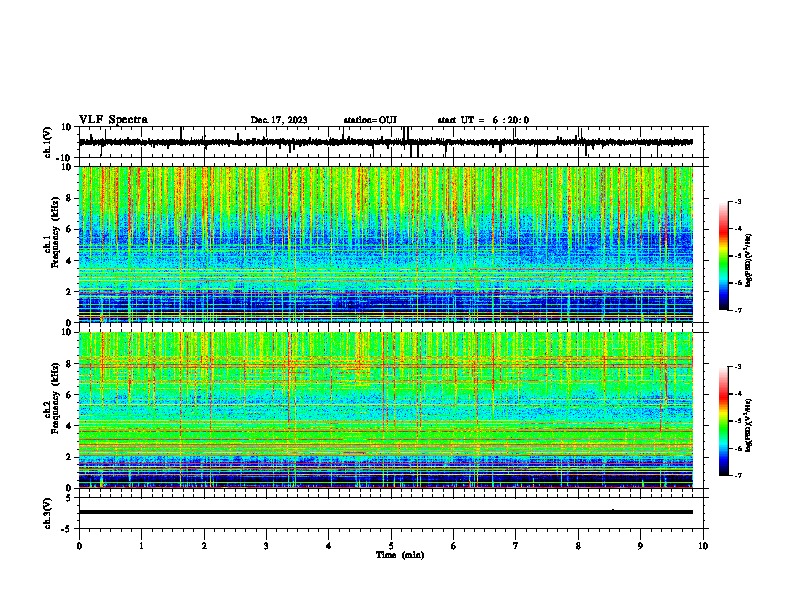Image resolution: width=792 pixels, height=612 pixels.
Task: Click the ch.1 color scale bar
Action: [724, 256]
